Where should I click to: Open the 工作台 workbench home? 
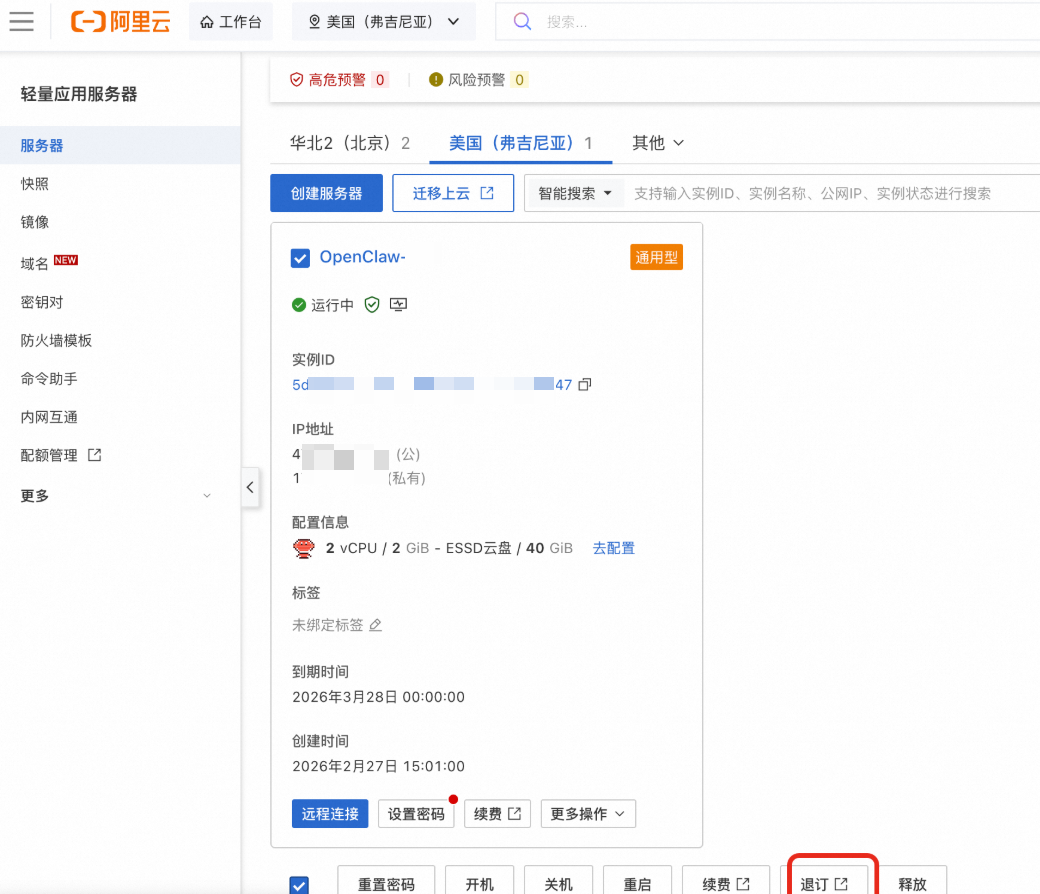click(x=231, y=22)
